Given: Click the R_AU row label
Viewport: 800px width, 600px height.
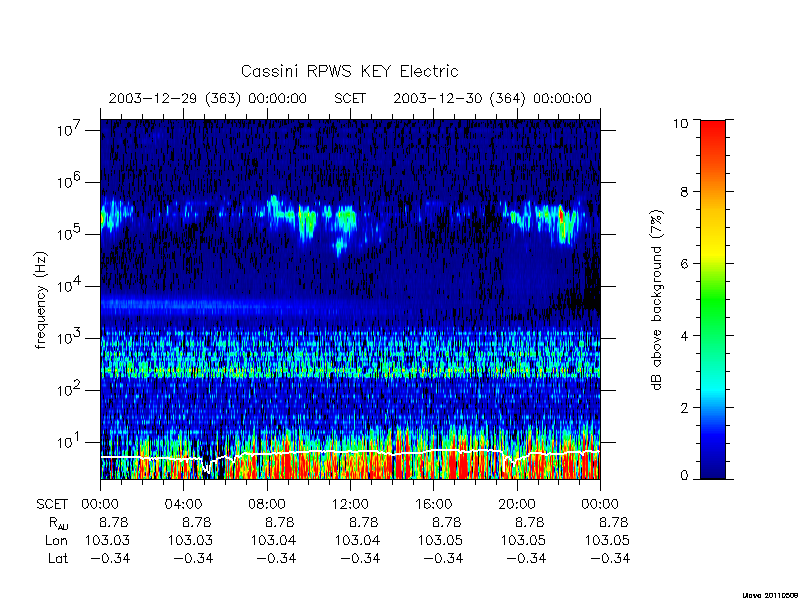Looking at the screenshot, I should tap(58, 523).
